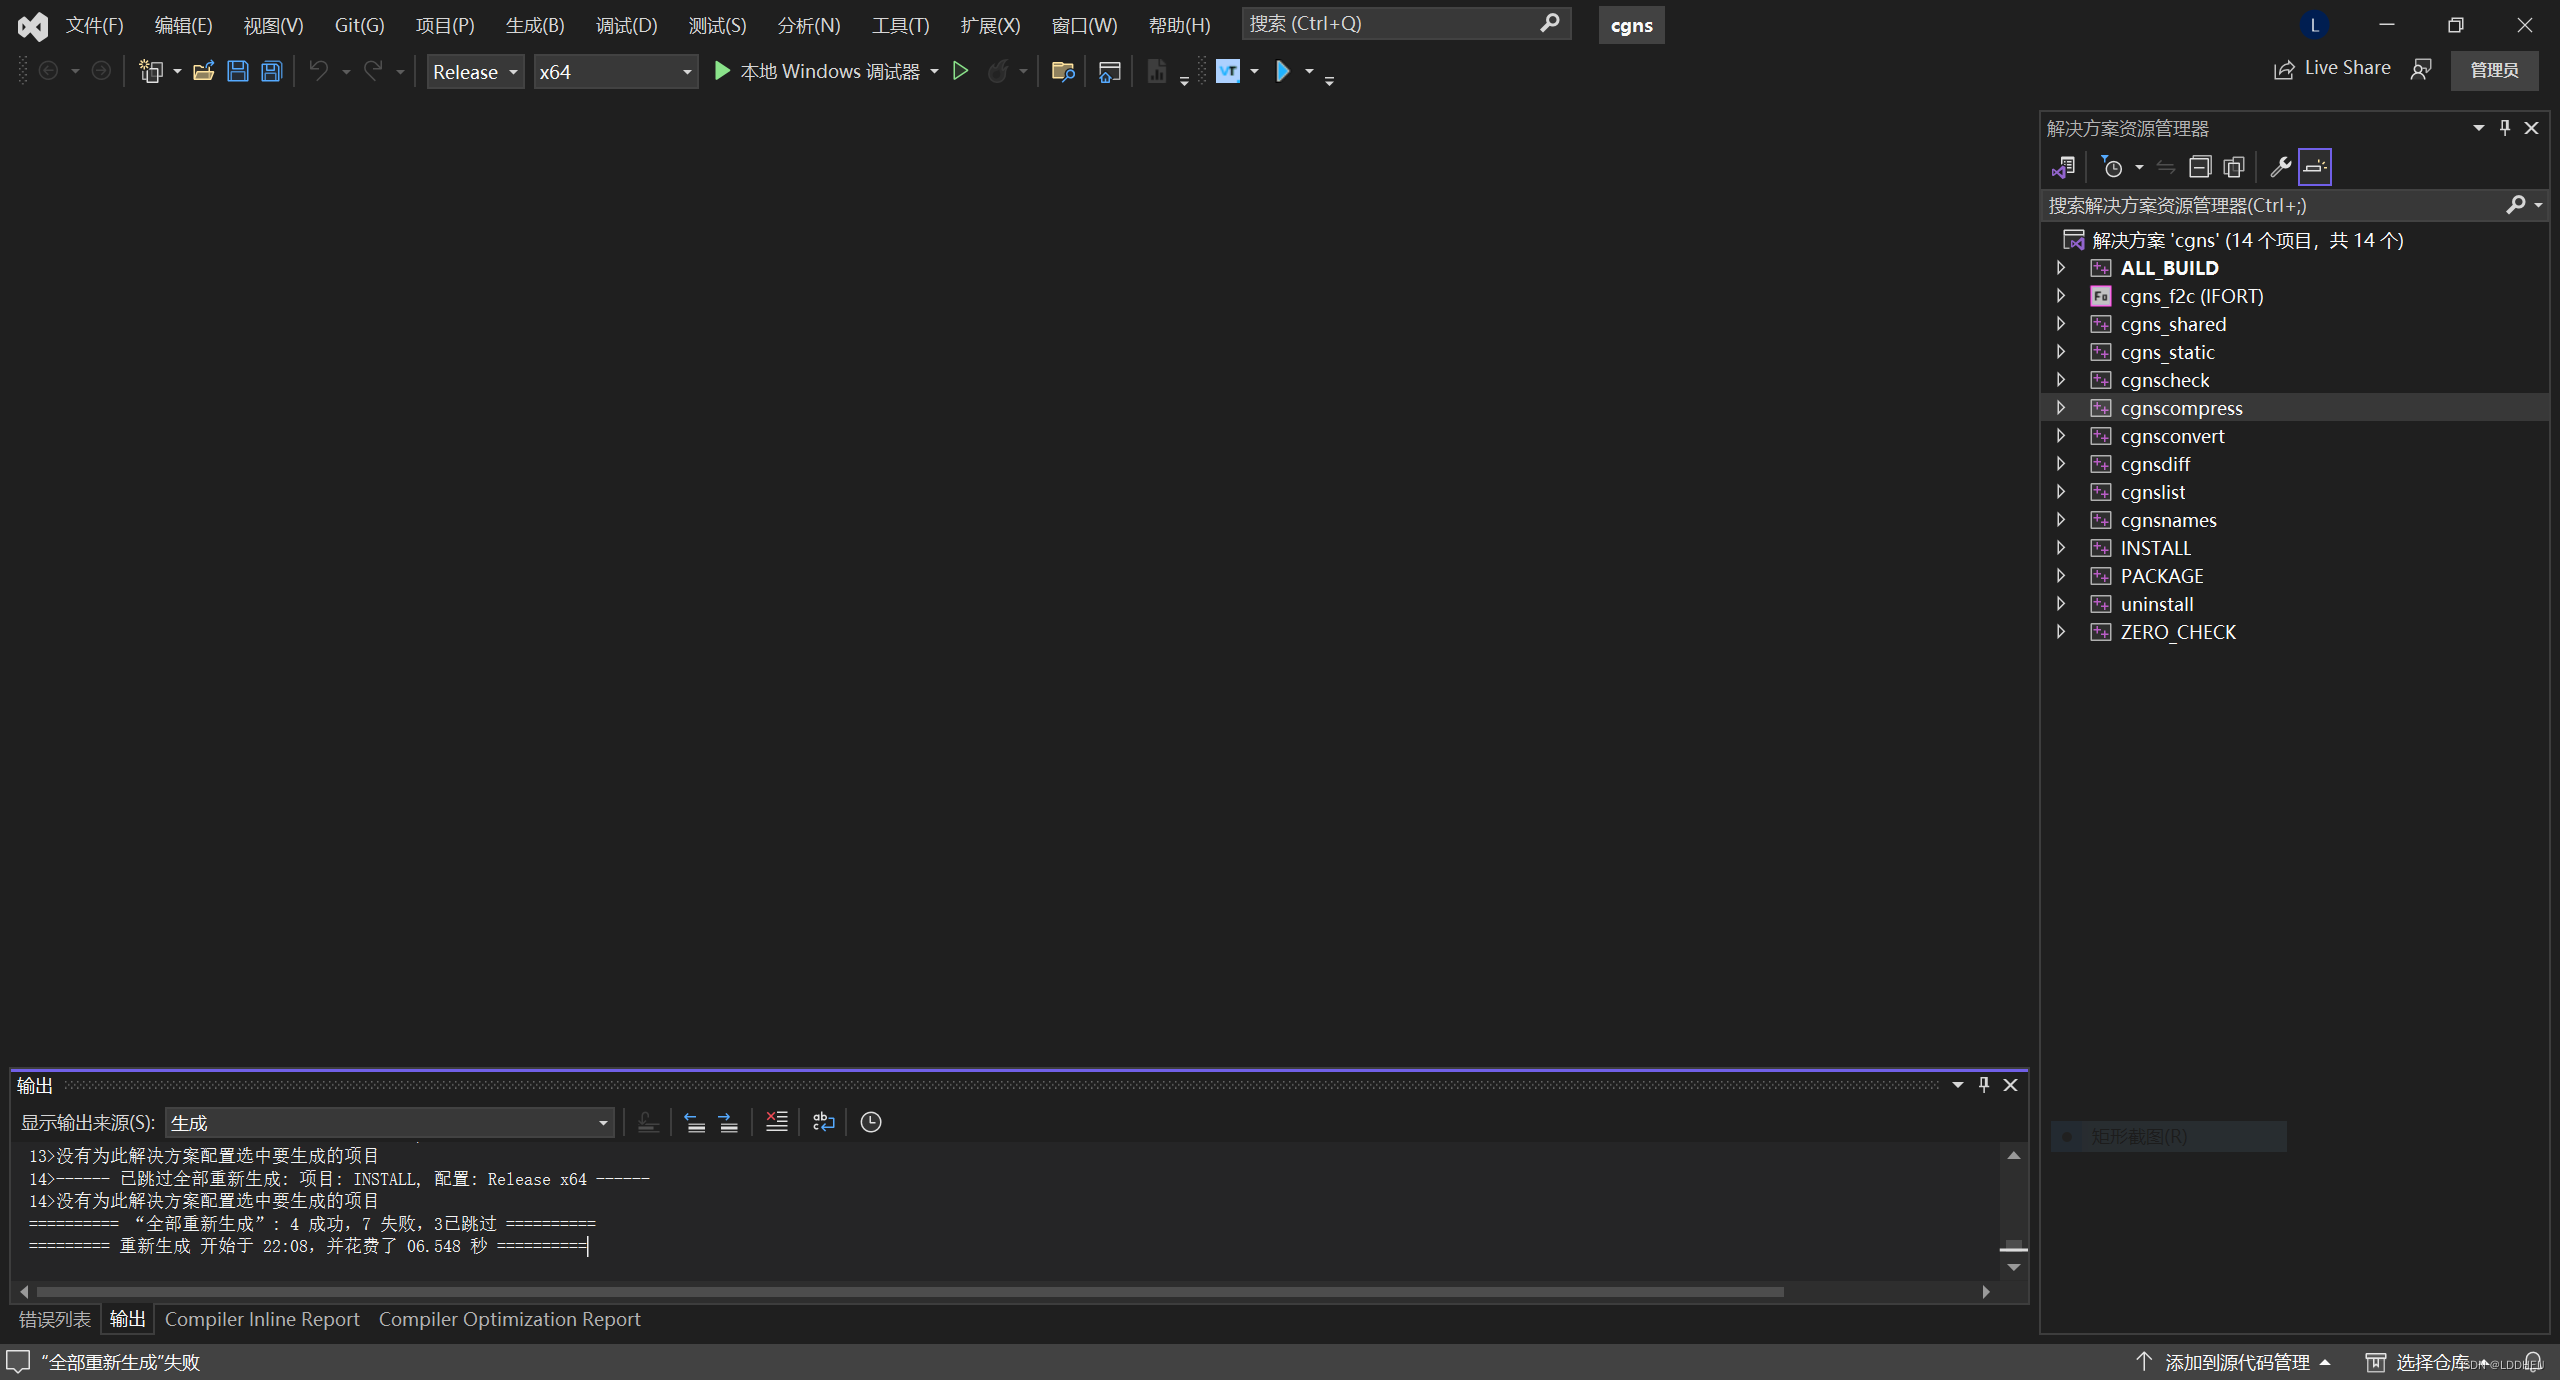
Task: Click 添加到源代码管理 in status bar
Action: (x=2236, y=1362)
